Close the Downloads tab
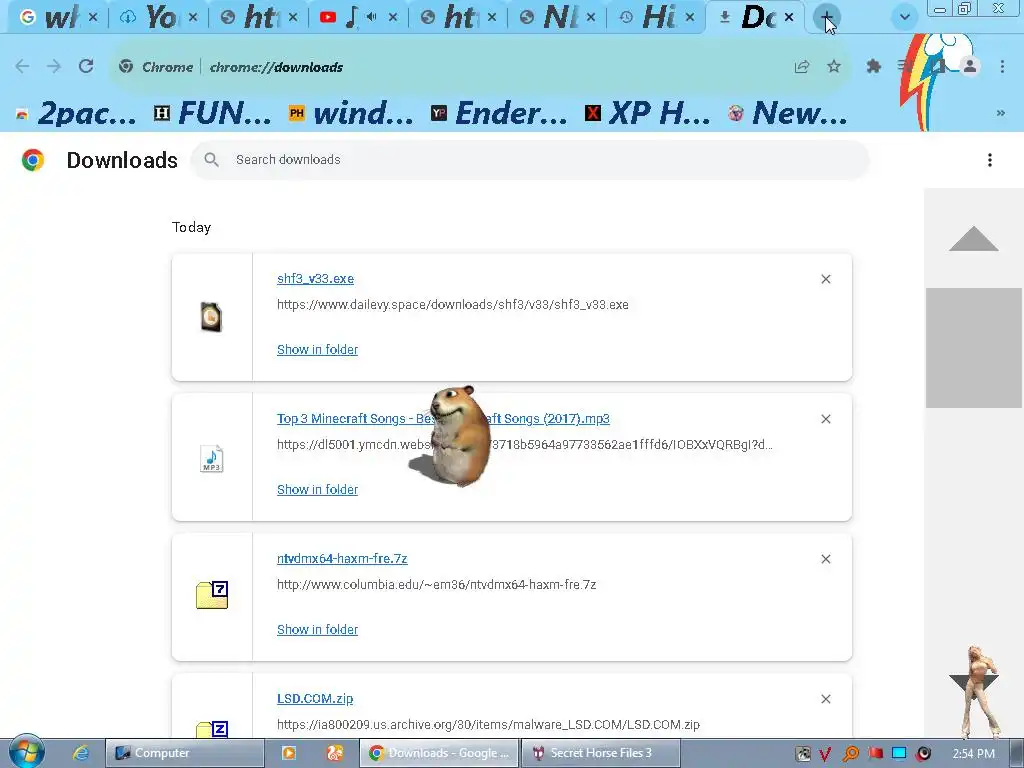Viewport: 1024px width, 768px height. 790,17
